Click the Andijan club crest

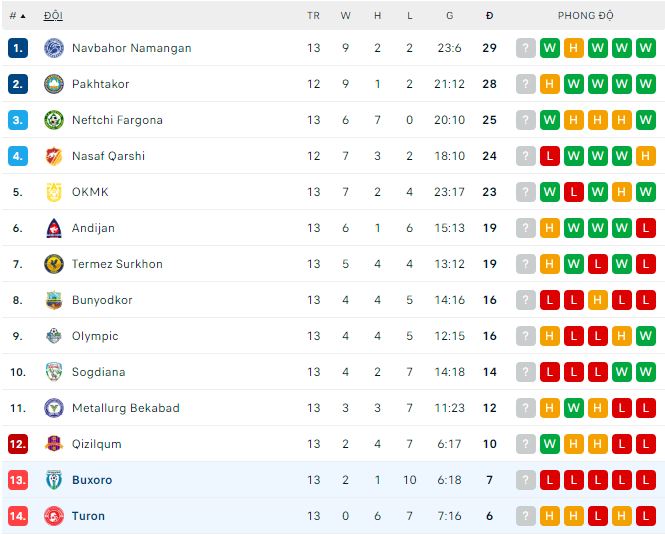click(54, 228)
